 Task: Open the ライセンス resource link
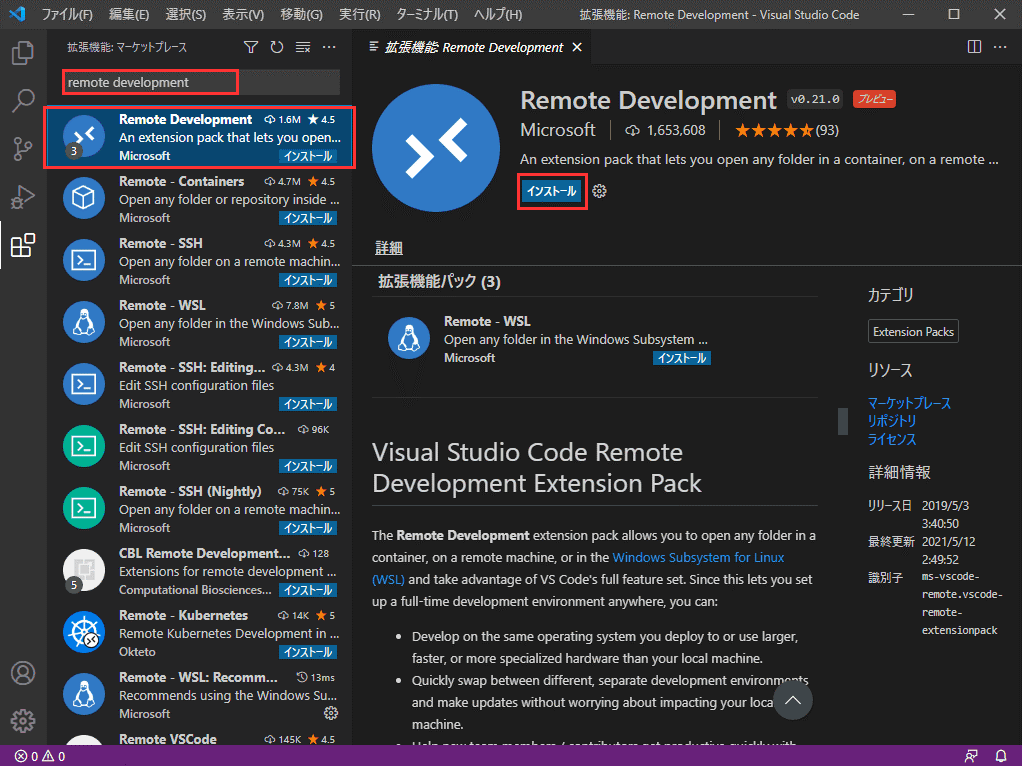click(x=892, y=440)
